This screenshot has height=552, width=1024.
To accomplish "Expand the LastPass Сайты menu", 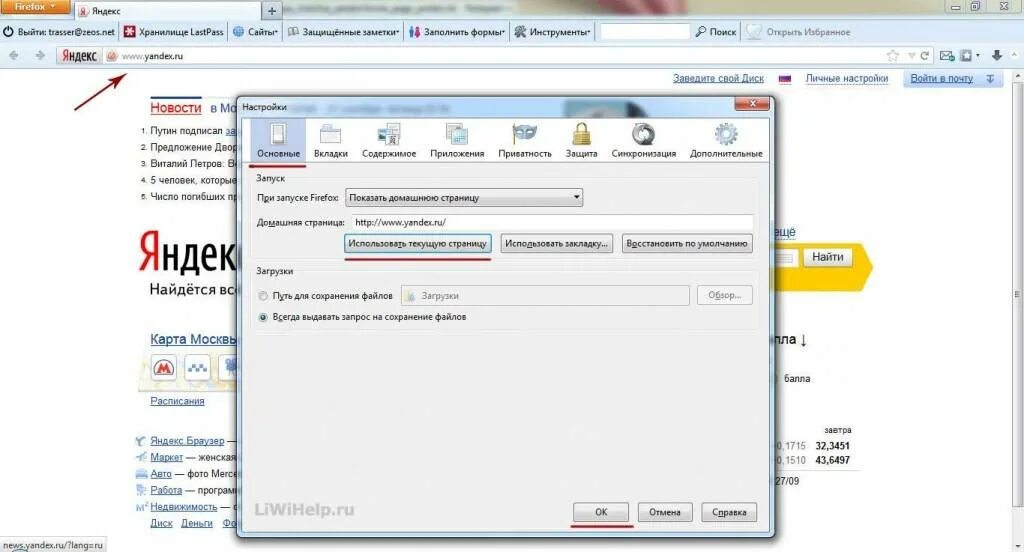I will pyautogui.click(x=255, y=31).
